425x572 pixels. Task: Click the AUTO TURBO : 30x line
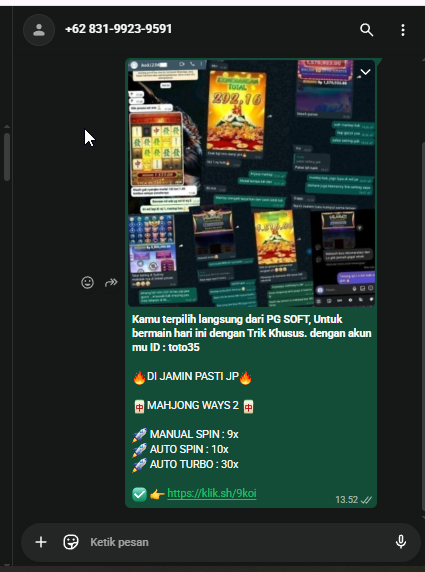(x=185, y=464)
